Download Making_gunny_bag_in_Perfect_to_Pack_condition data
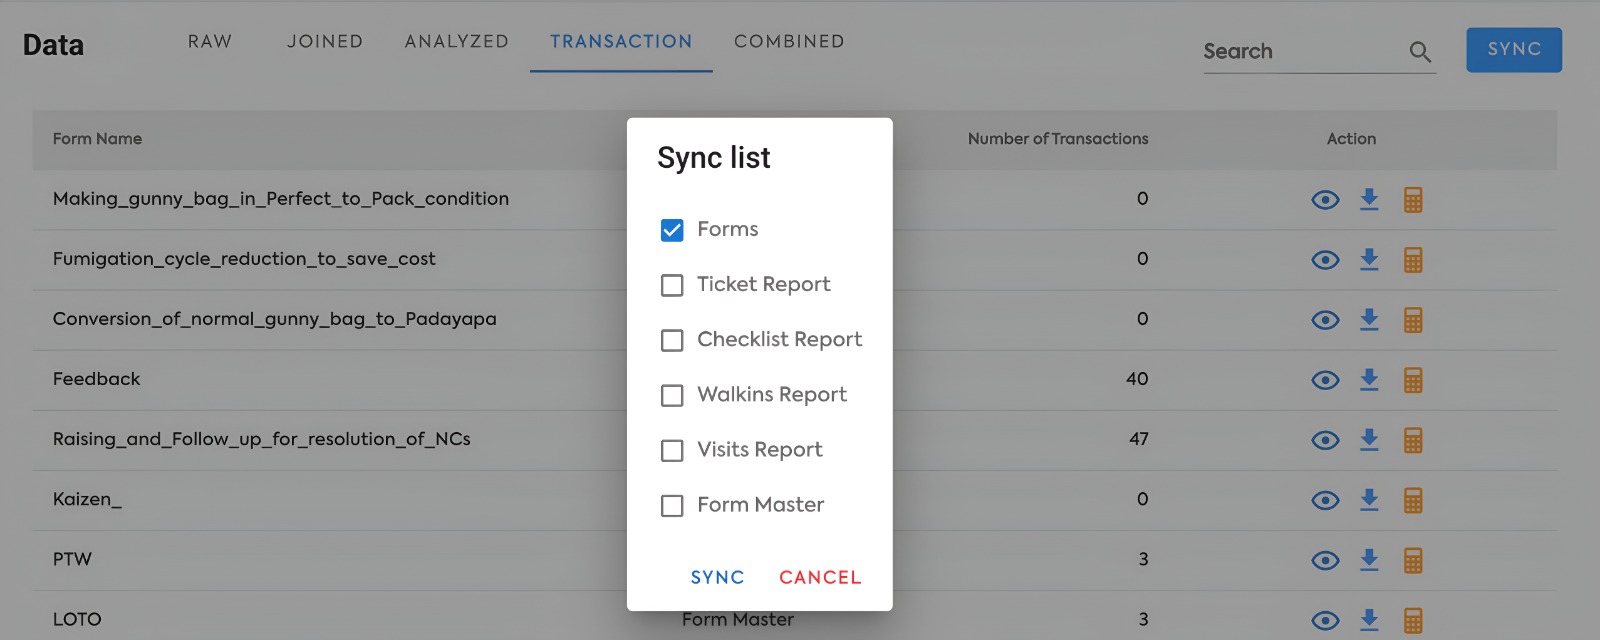1600x640 pixels. (1369, 200)
